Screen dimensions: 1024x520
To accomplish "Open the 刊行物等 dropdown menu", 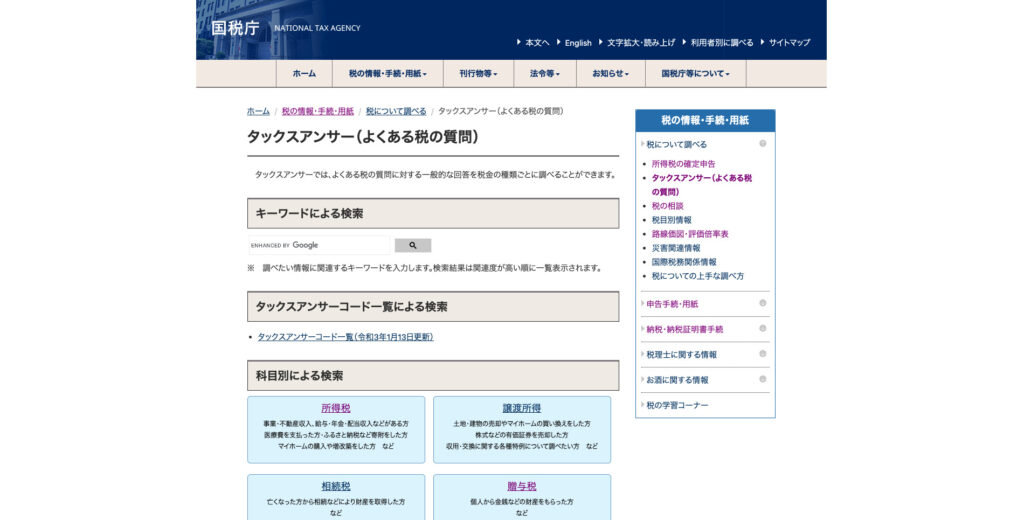I will coord(478,74).
